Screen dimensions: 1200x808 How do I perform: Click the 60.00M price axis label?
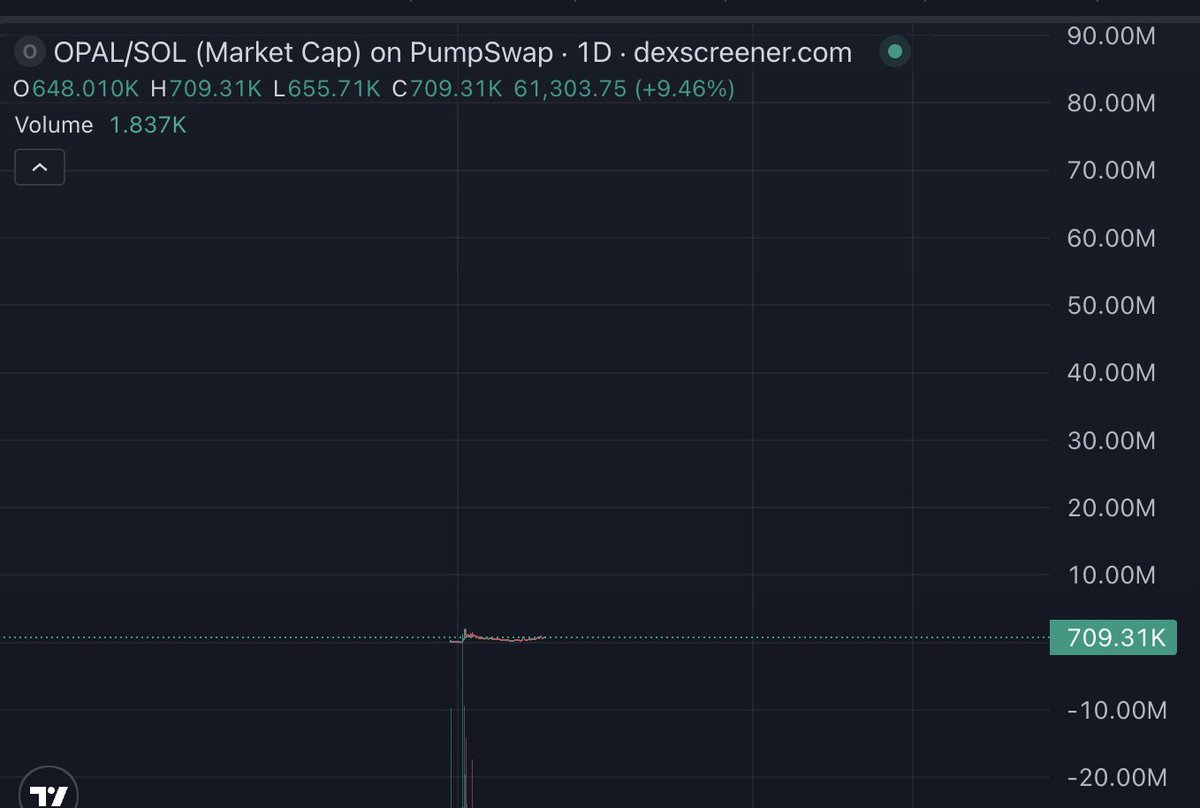[1111, 238]
